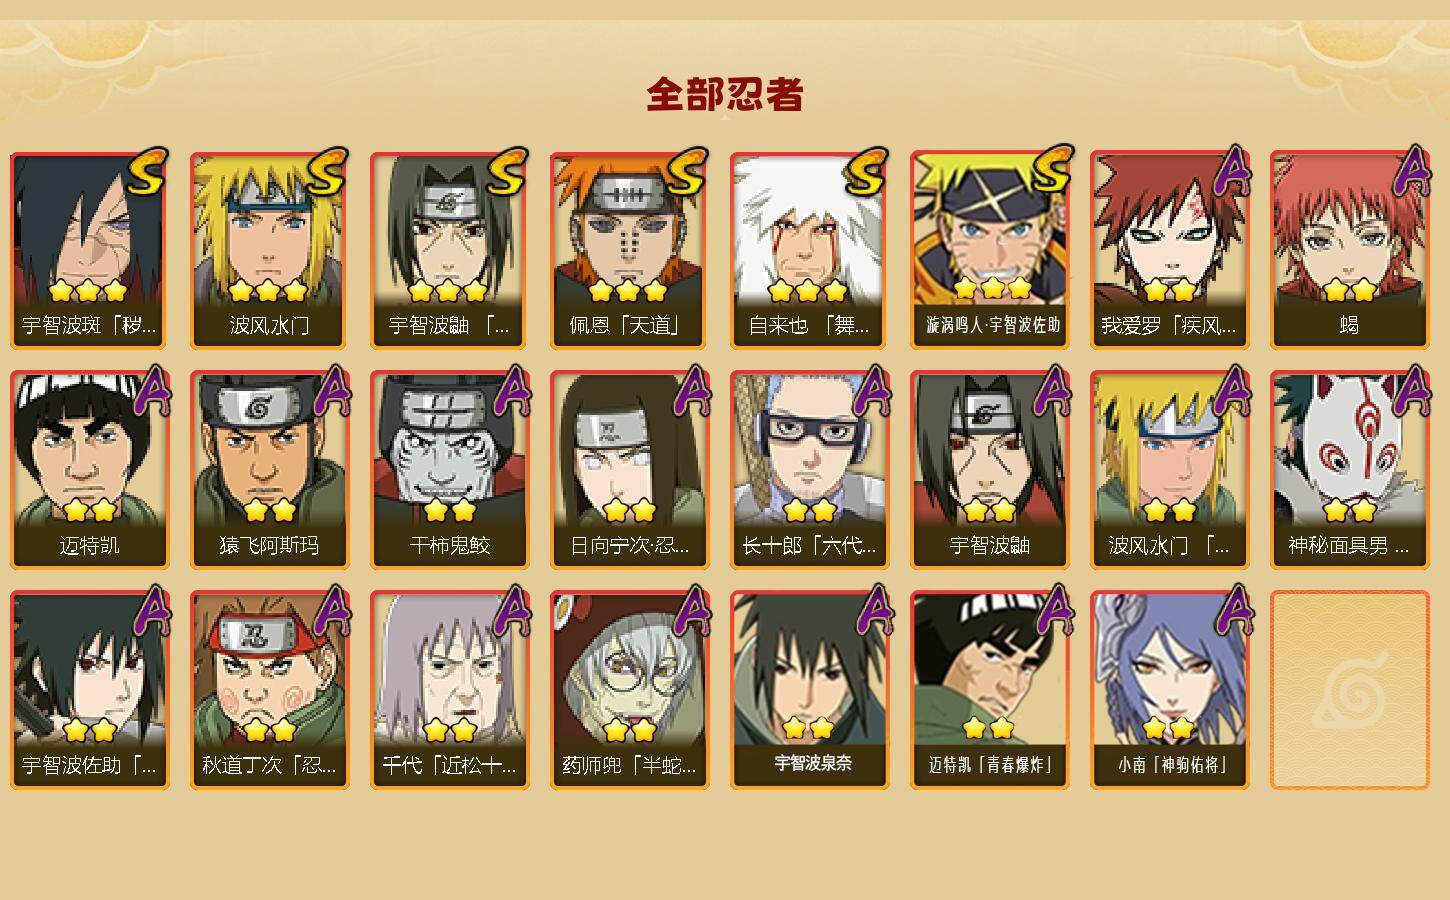Click the 药师兜「半蛇...」 name label
1450x900 pixels.
tap(629, 766)
